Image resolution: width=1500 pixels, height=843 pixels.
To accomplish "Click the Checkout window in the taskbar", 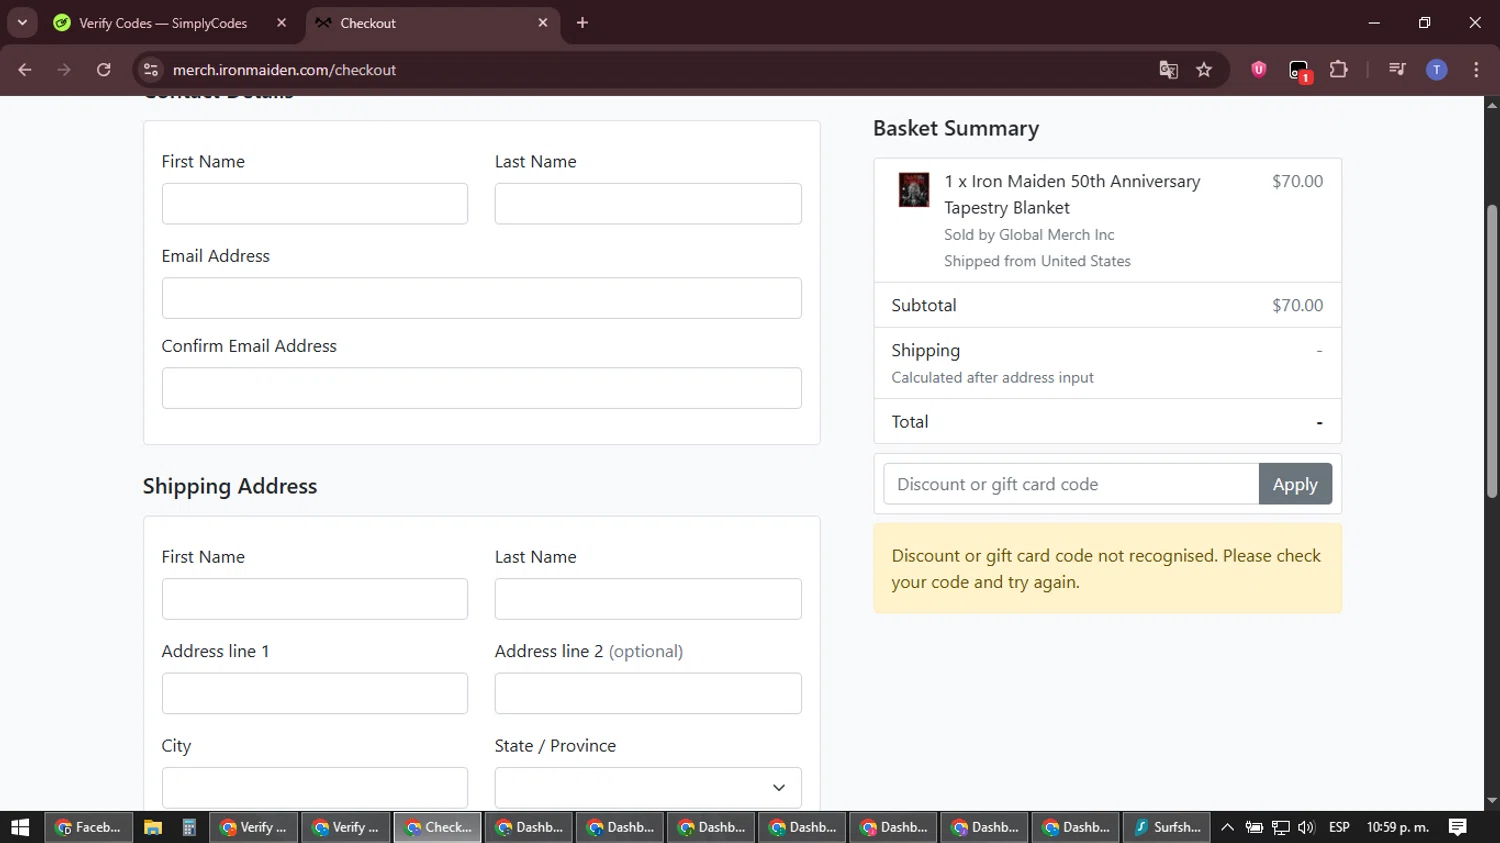I will (x=438, y=827).
